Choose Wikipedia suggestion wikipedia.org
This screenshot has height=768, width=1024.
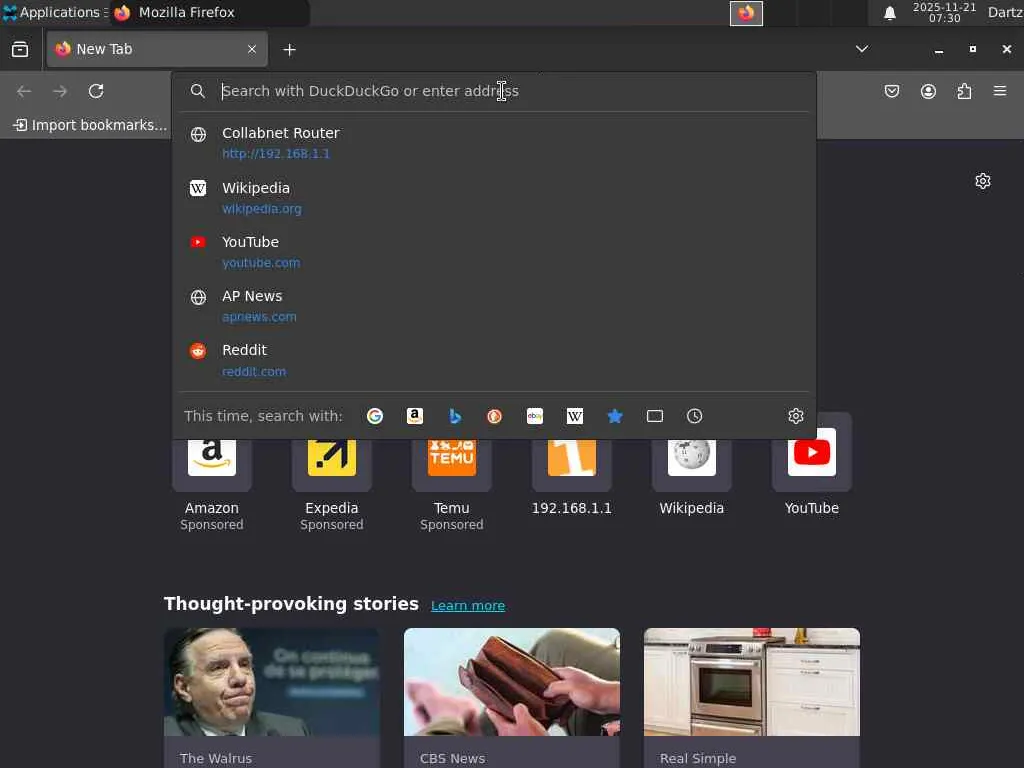click(x=494, y=197)
